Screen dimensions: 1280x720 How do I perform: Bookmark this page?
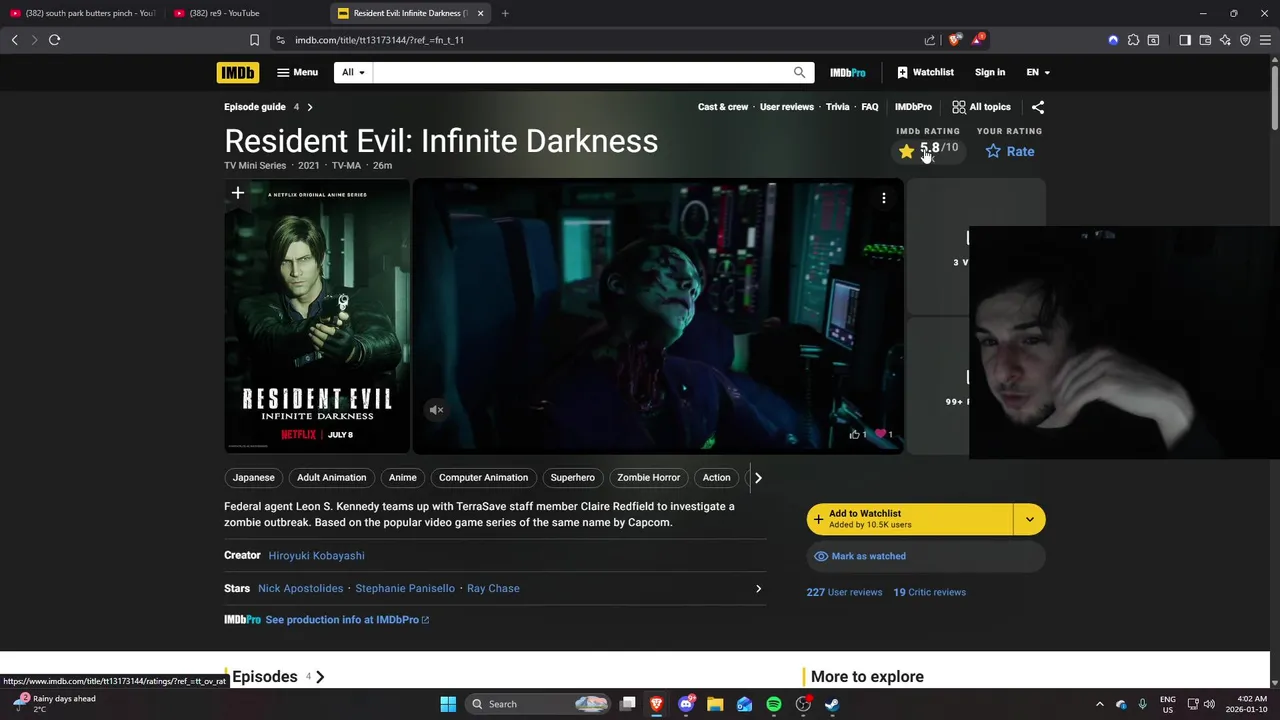tap(254, 40)
